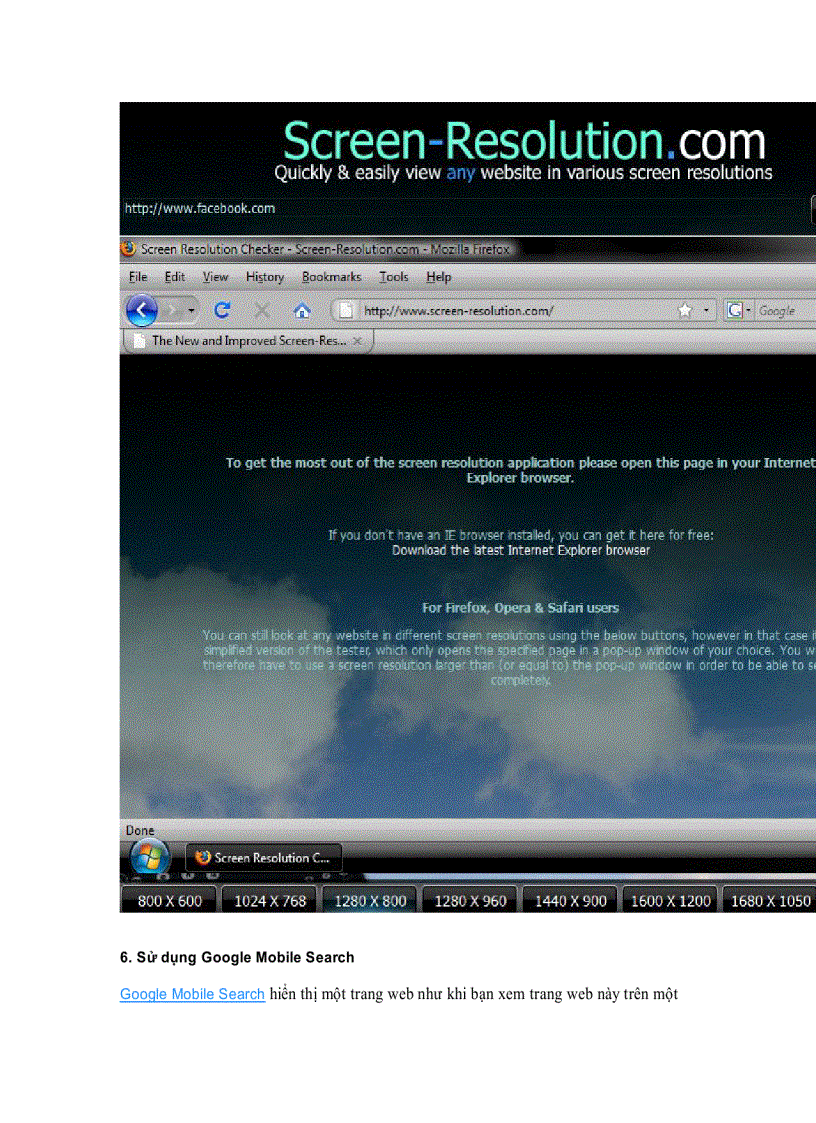This screenshot has height=1123, width=816.
Task: Bookmark the page with the star icon
Action: [x=684, y=310]
